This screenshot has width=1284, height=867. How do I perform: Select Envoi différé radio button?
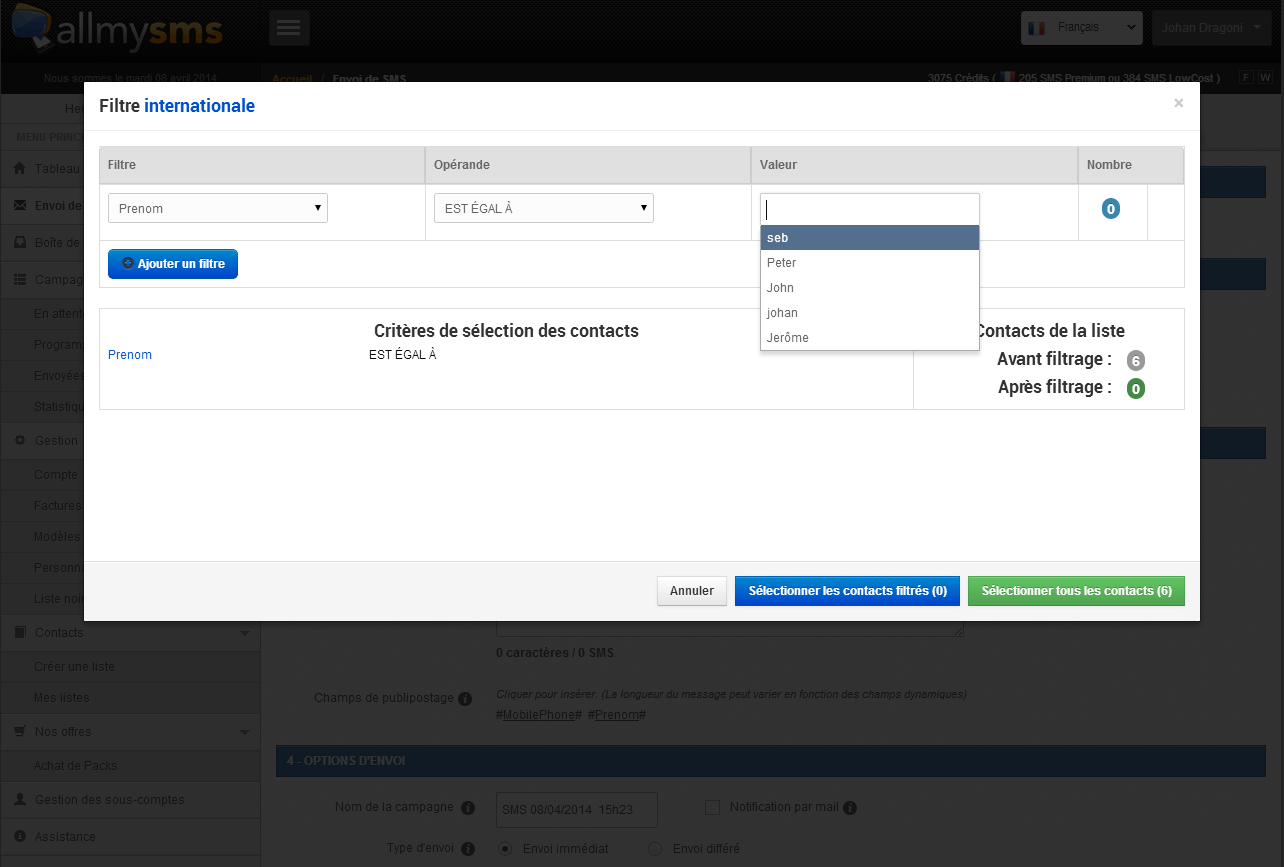[656, 849]
